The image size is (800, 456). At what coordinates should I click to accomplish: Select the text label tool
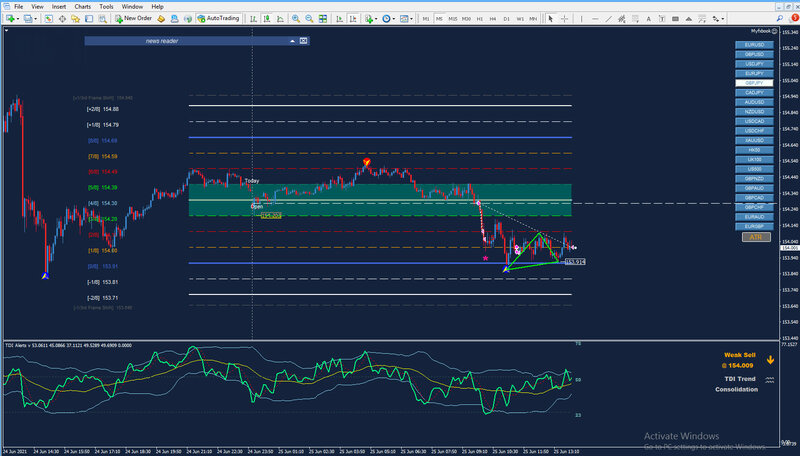click(662, 19)
